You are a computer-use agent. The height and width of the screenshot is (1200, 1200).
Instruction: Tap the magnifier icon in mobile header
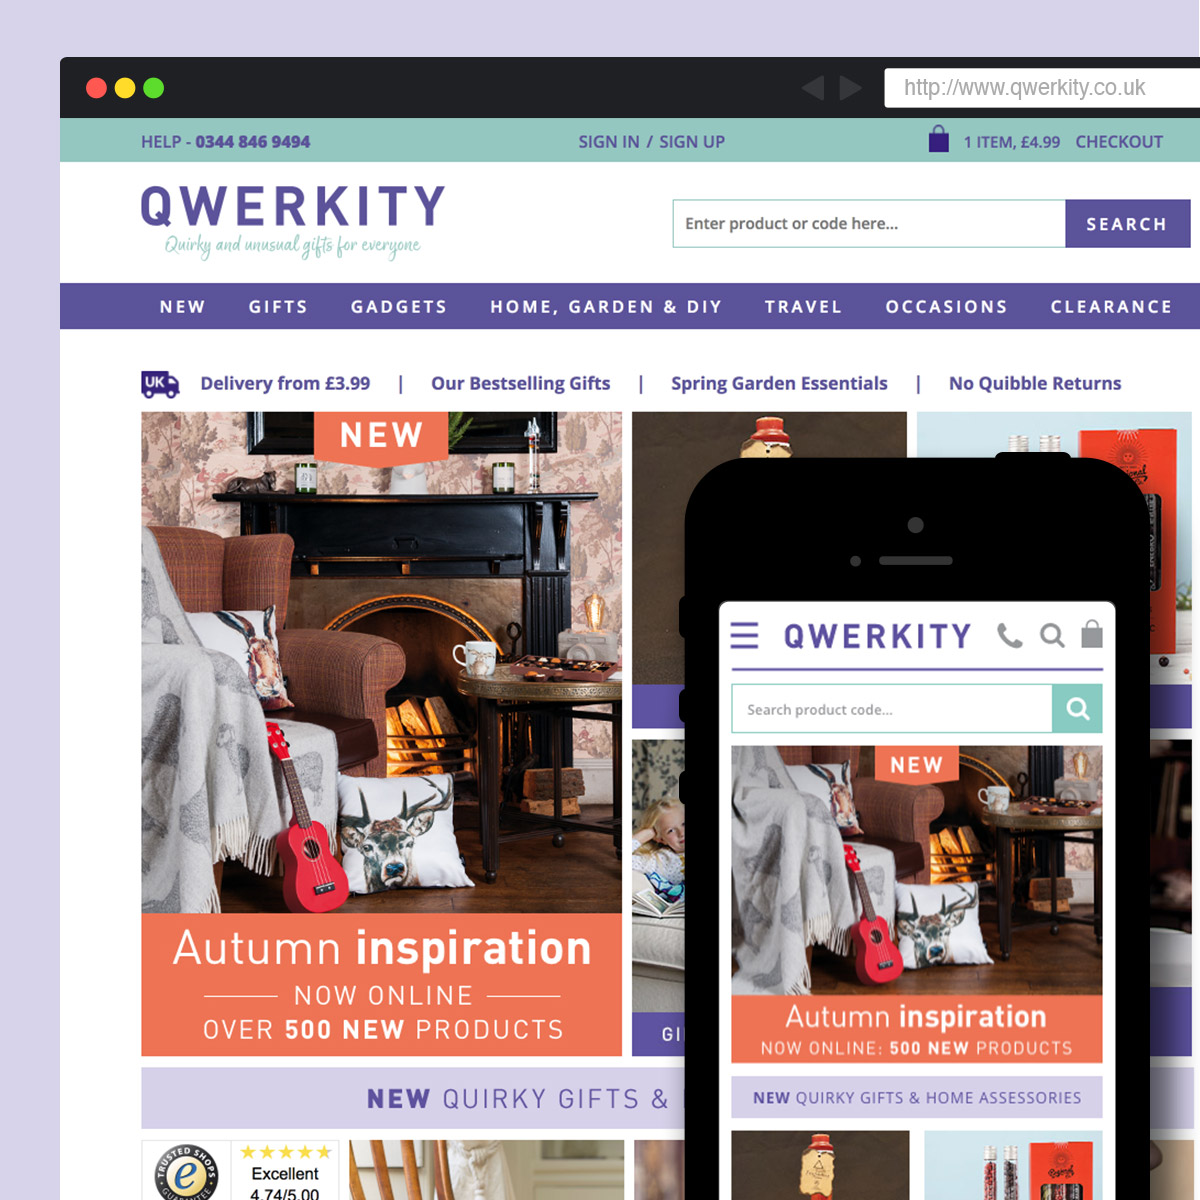tap(1052, 635)
